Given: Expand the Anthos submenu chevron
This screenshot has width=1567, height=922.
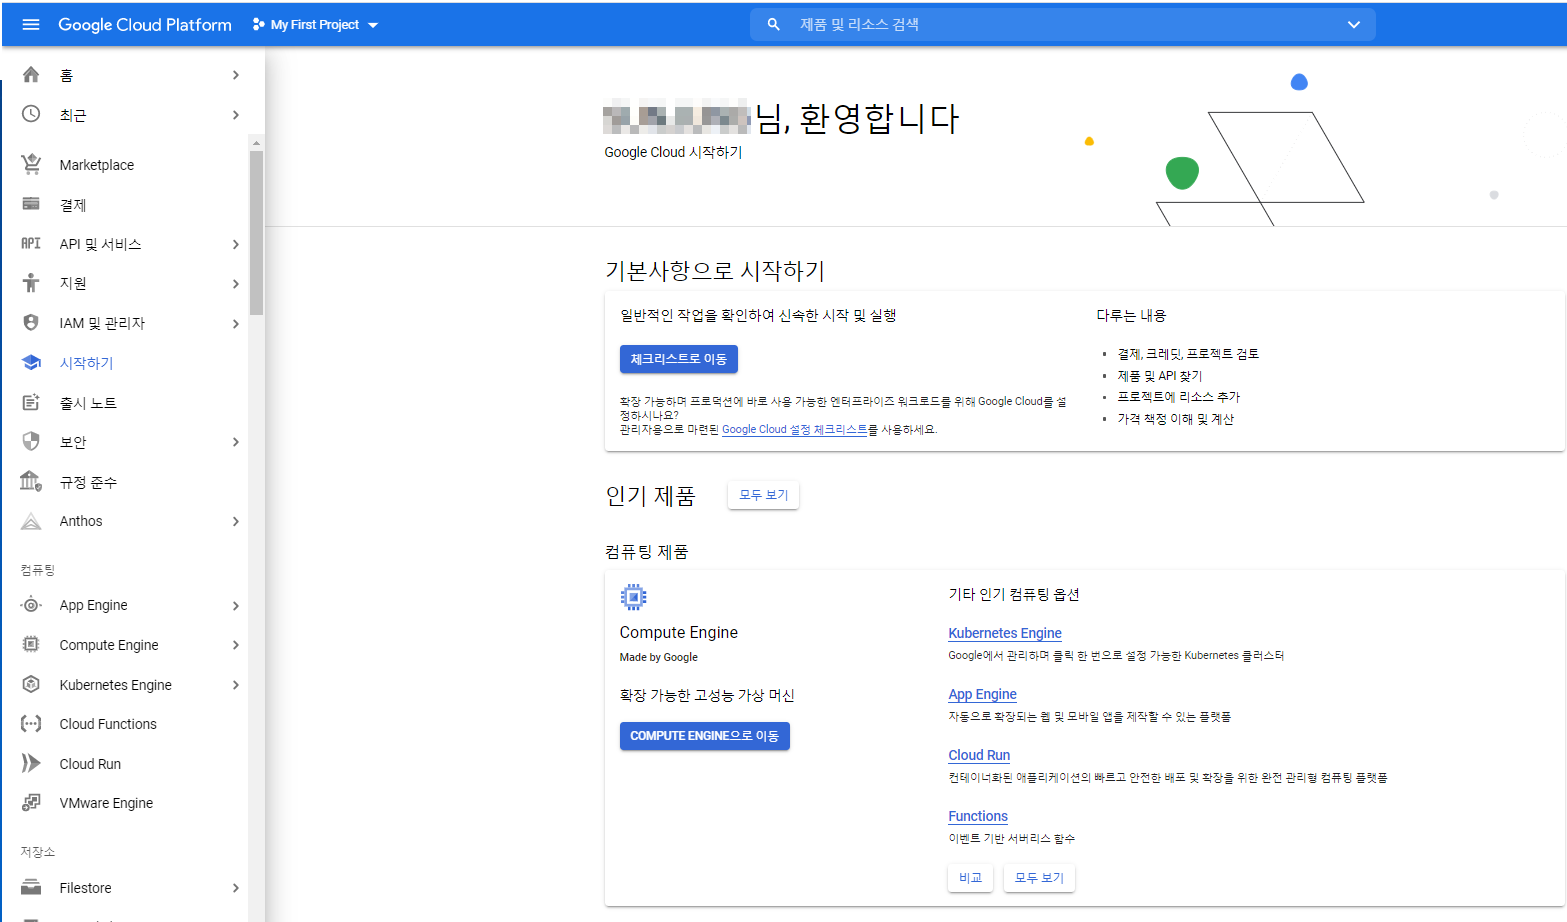Looking at the screenshot, I should pyautogui.click(x=236, y=521).
